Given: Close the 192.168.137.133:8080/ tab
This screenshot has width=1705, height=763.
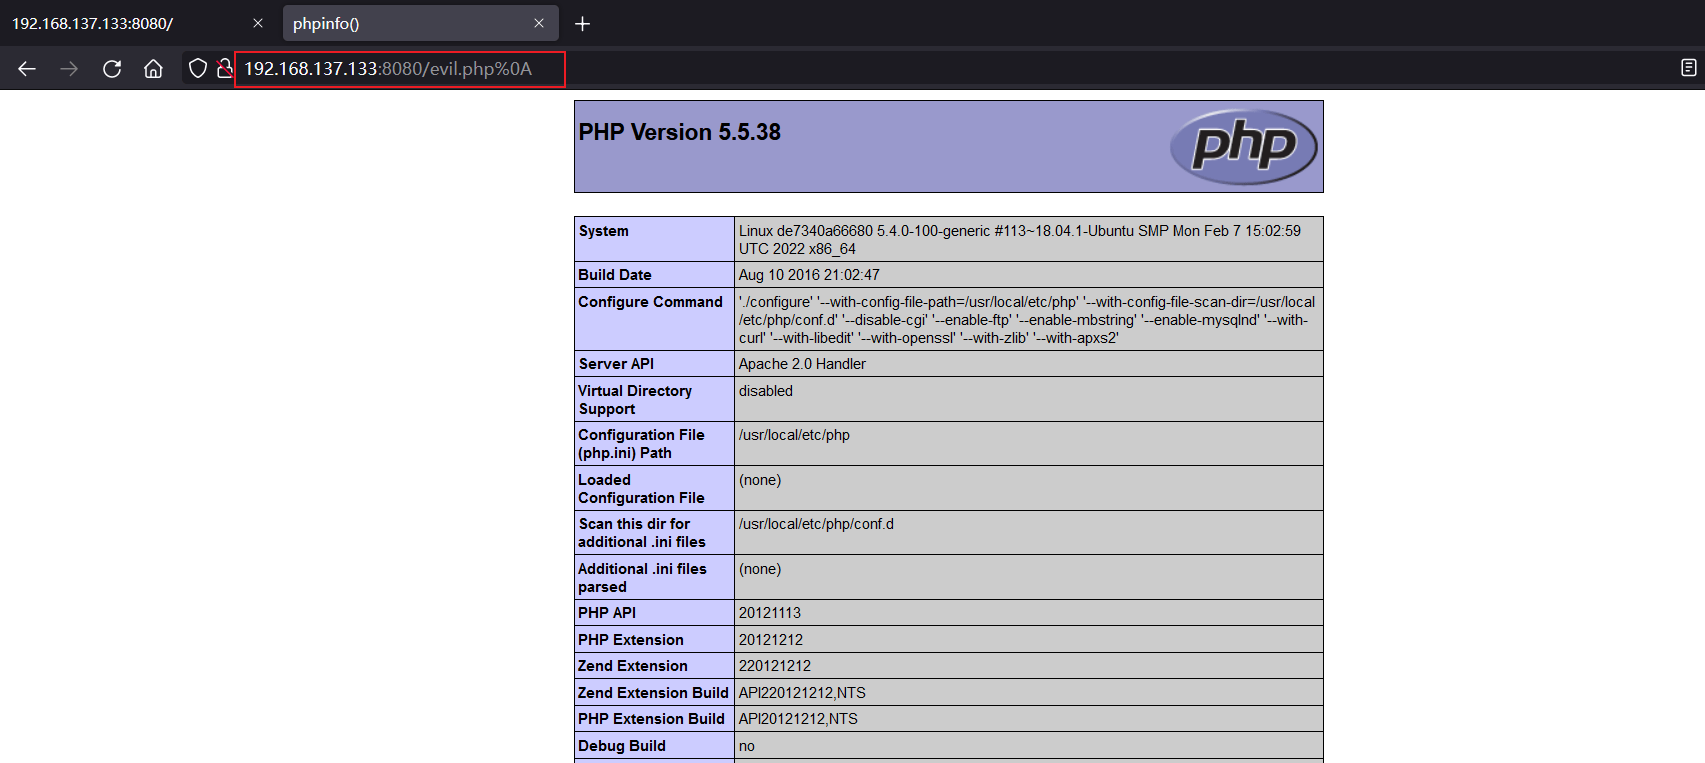Looking at the screenshot, I should [258, 23].
